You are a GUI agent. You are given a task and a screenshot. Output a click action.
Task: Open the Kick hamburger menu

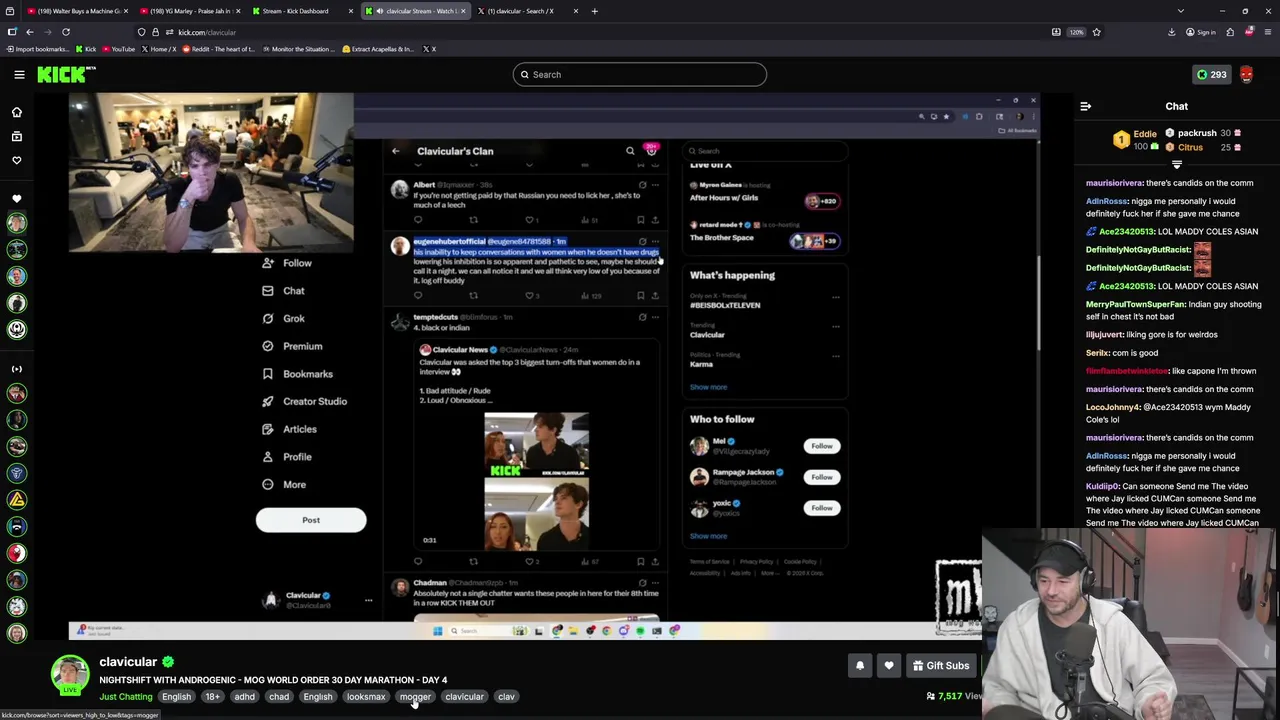click(x=19, y=74)
